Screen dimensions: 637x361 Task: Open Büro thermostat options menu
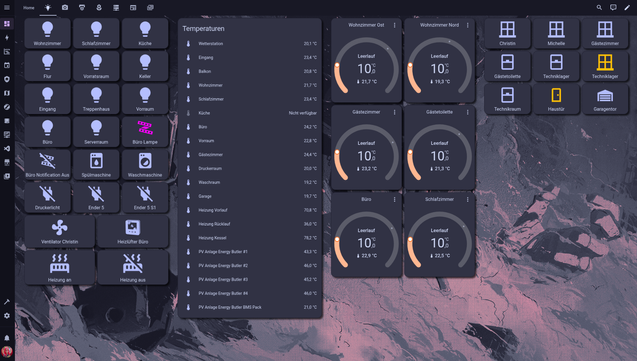pyautogui.click(x=394, y=199)
